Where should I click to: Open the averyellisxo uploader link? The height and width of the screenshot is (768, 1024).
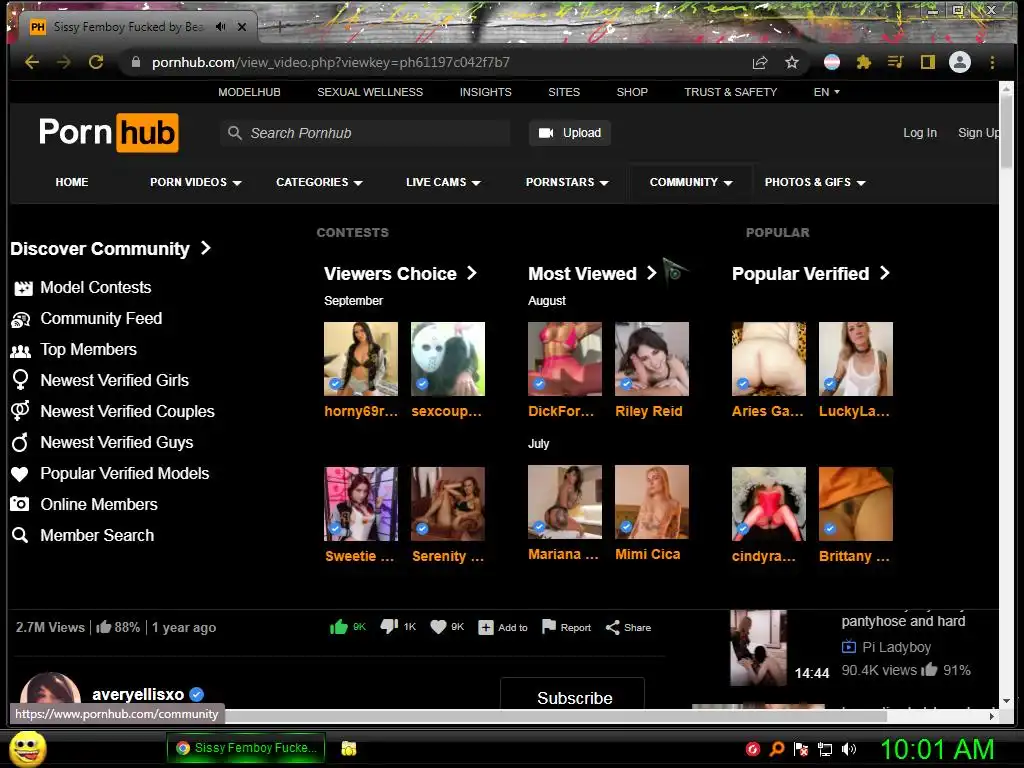click(x=138, y=695)
